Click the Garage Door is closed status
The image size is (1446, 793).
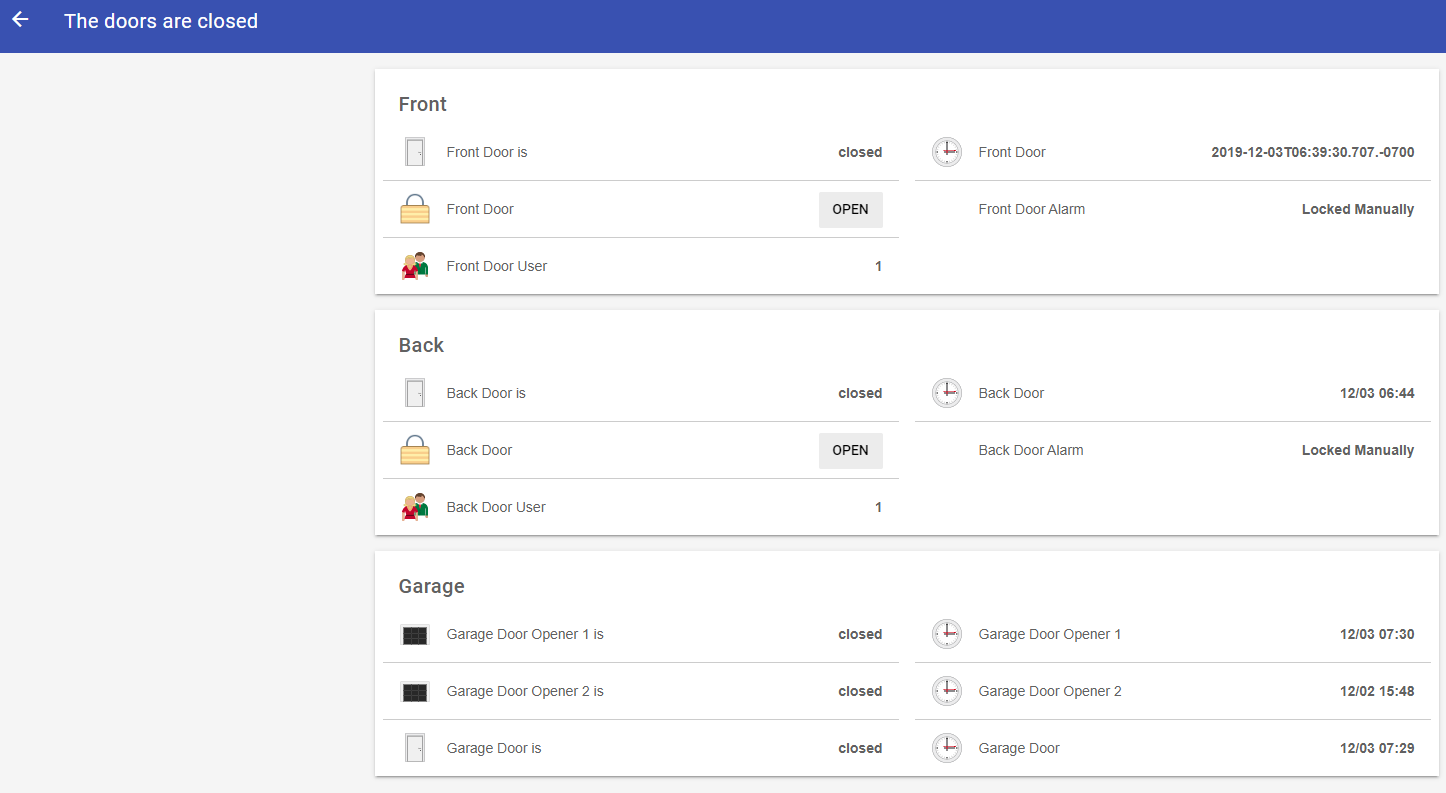click(x=859, y=748)
